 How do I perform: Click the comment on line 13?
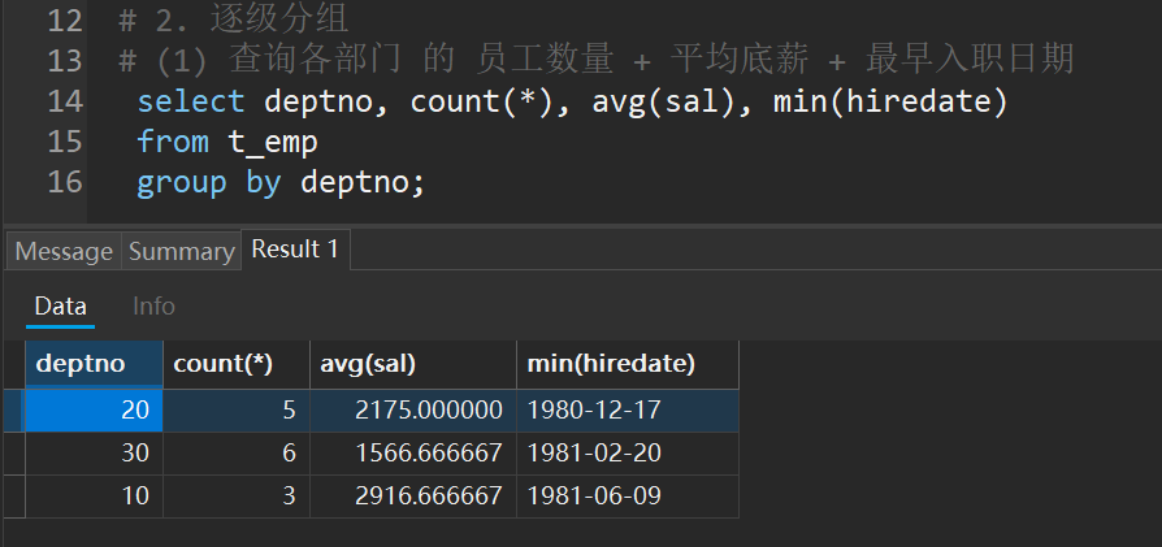[597, 61]
